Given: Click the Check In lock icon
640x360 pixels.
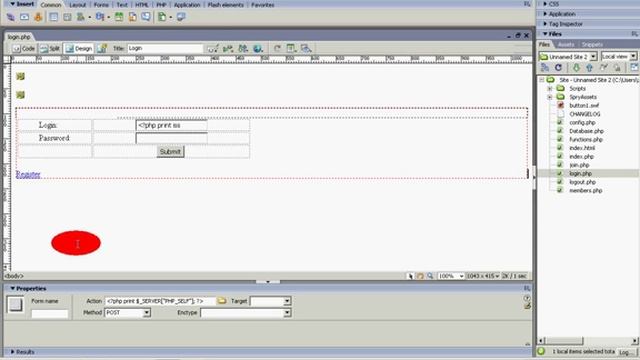Looking at the screenshot, I should coord(617,68).
